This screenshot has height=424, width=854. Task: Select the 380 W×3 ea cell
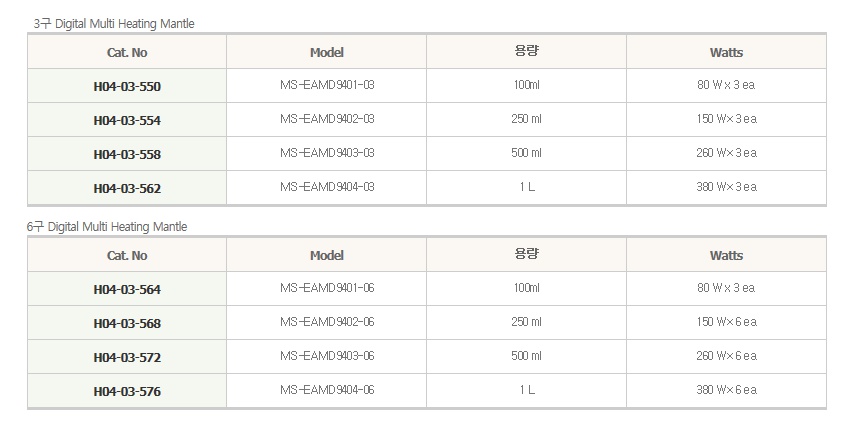tap(727, 187)
